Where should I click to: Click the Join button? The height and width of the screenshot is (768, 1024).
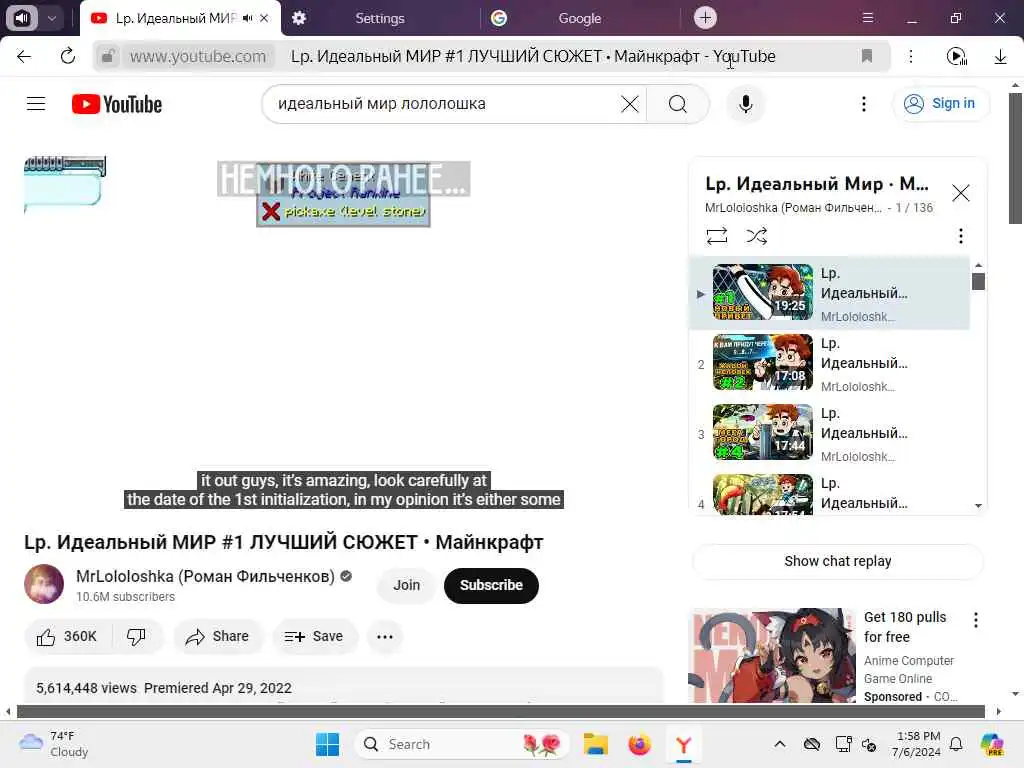406,585
